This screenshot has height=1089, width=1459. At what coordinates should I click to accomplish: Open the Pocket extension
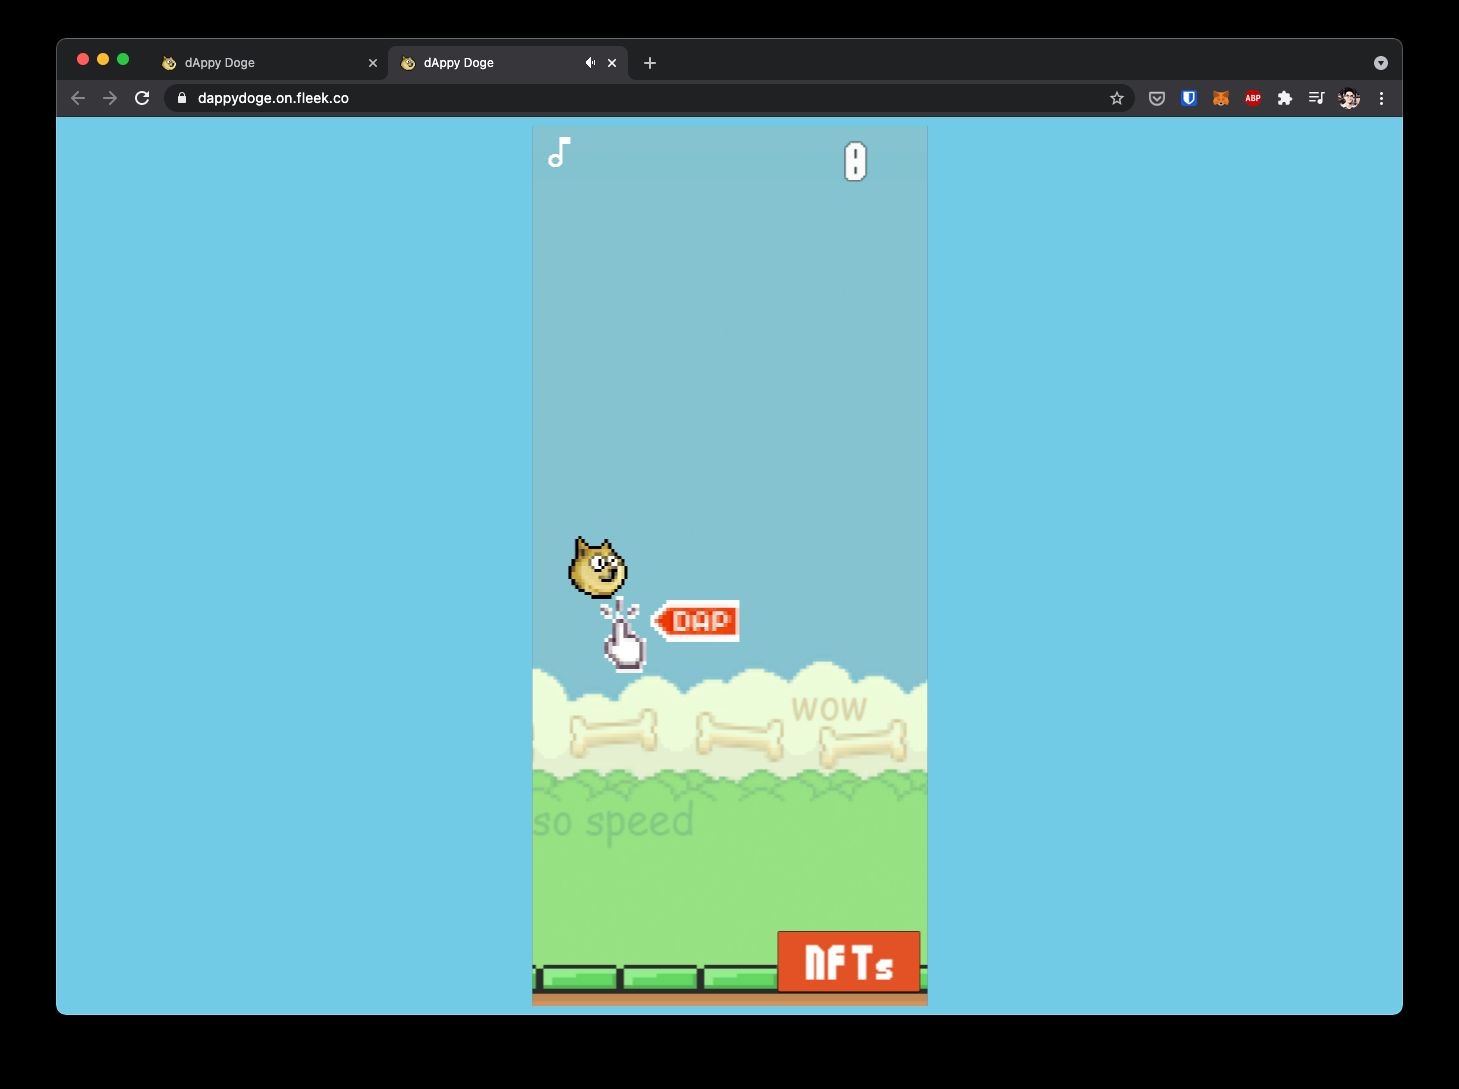click(1157, 98)
